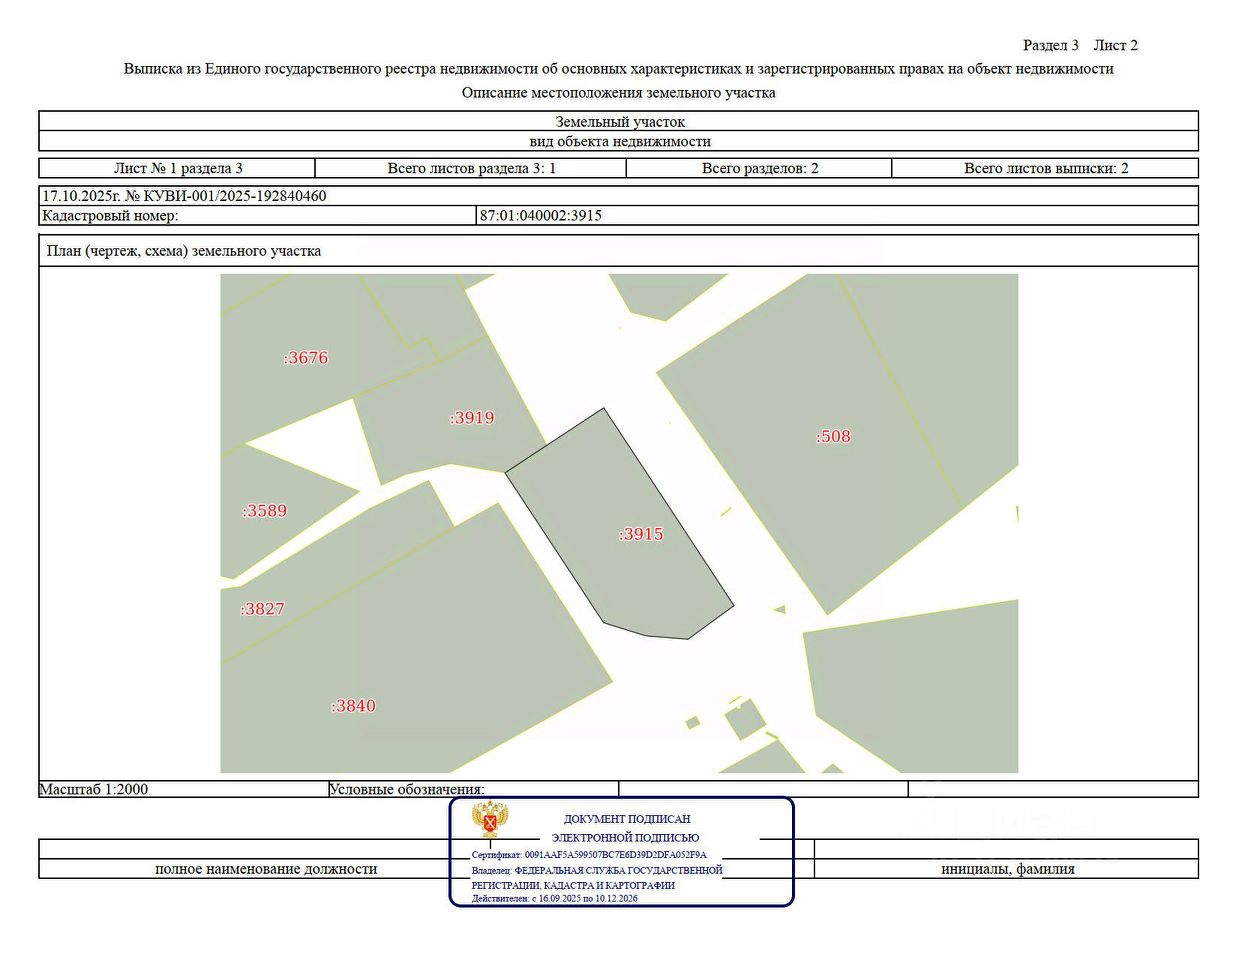Click 'Всего листов выписки: 2' cell
The image size is (1238, 957).
[x=1045, y=168]
